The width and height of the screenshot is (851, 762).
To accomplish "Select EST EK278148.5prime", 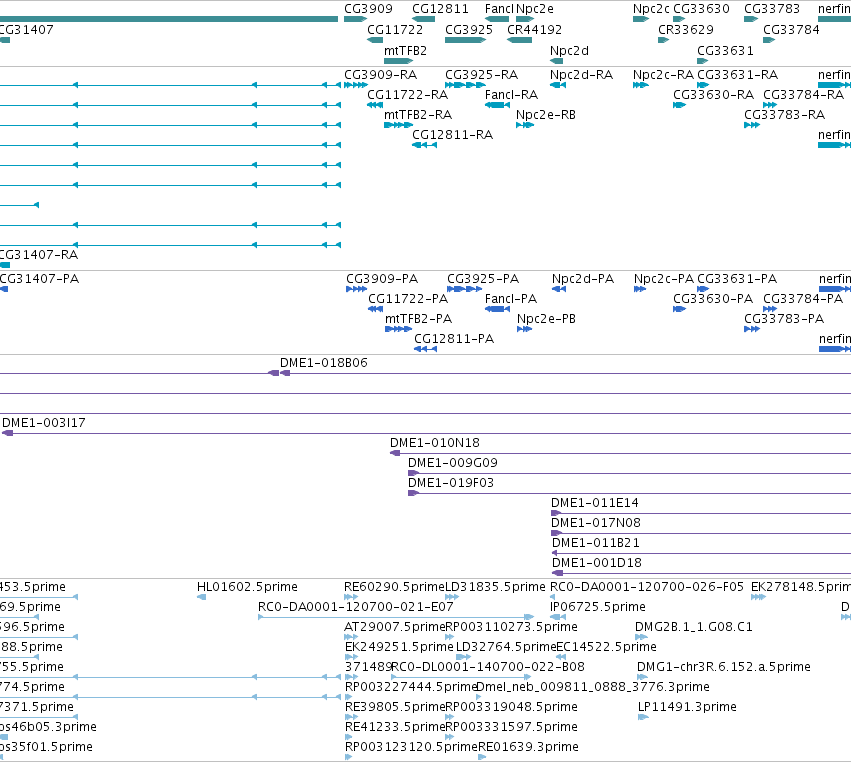I will click(x=801, y=587).
